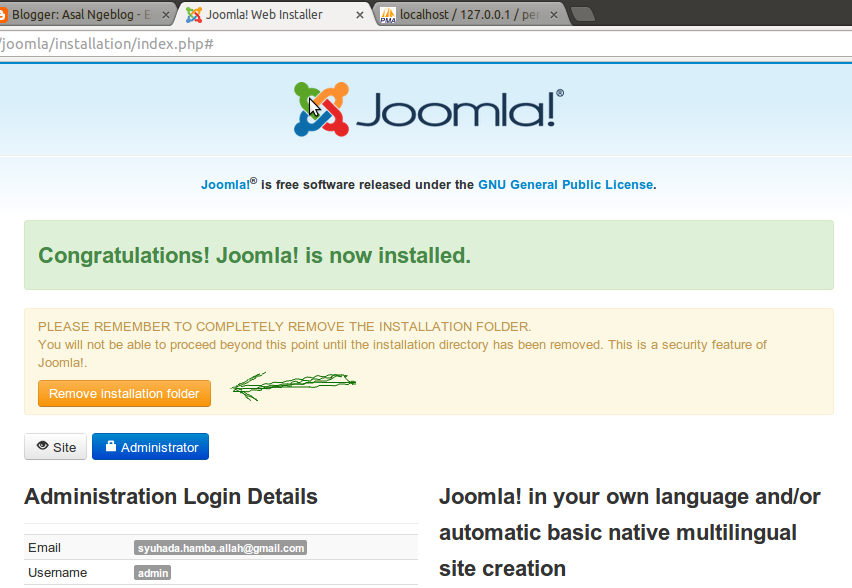Close the localhost / 127.0.0.1 tab

554,15
